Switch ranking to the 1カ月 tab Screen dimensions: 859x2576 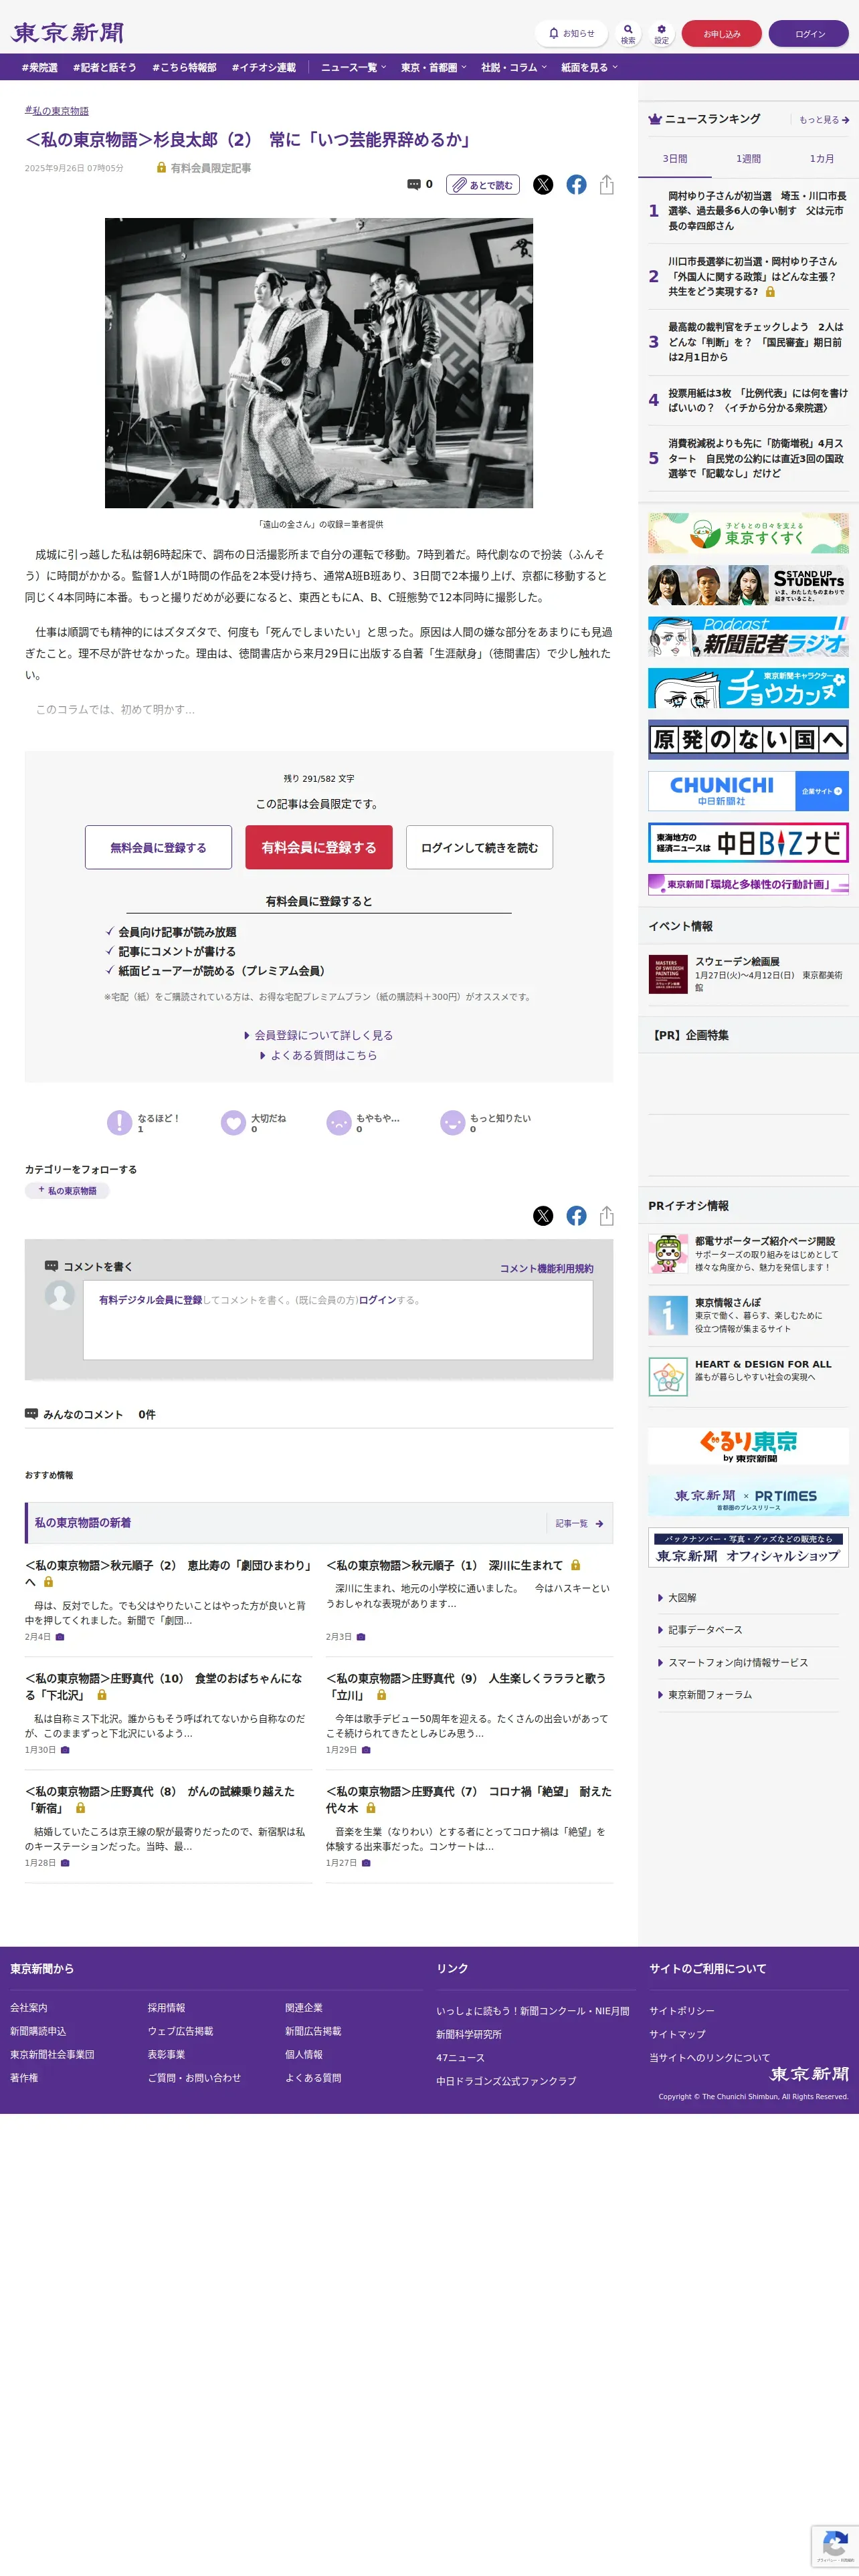[x=822, y=159]
